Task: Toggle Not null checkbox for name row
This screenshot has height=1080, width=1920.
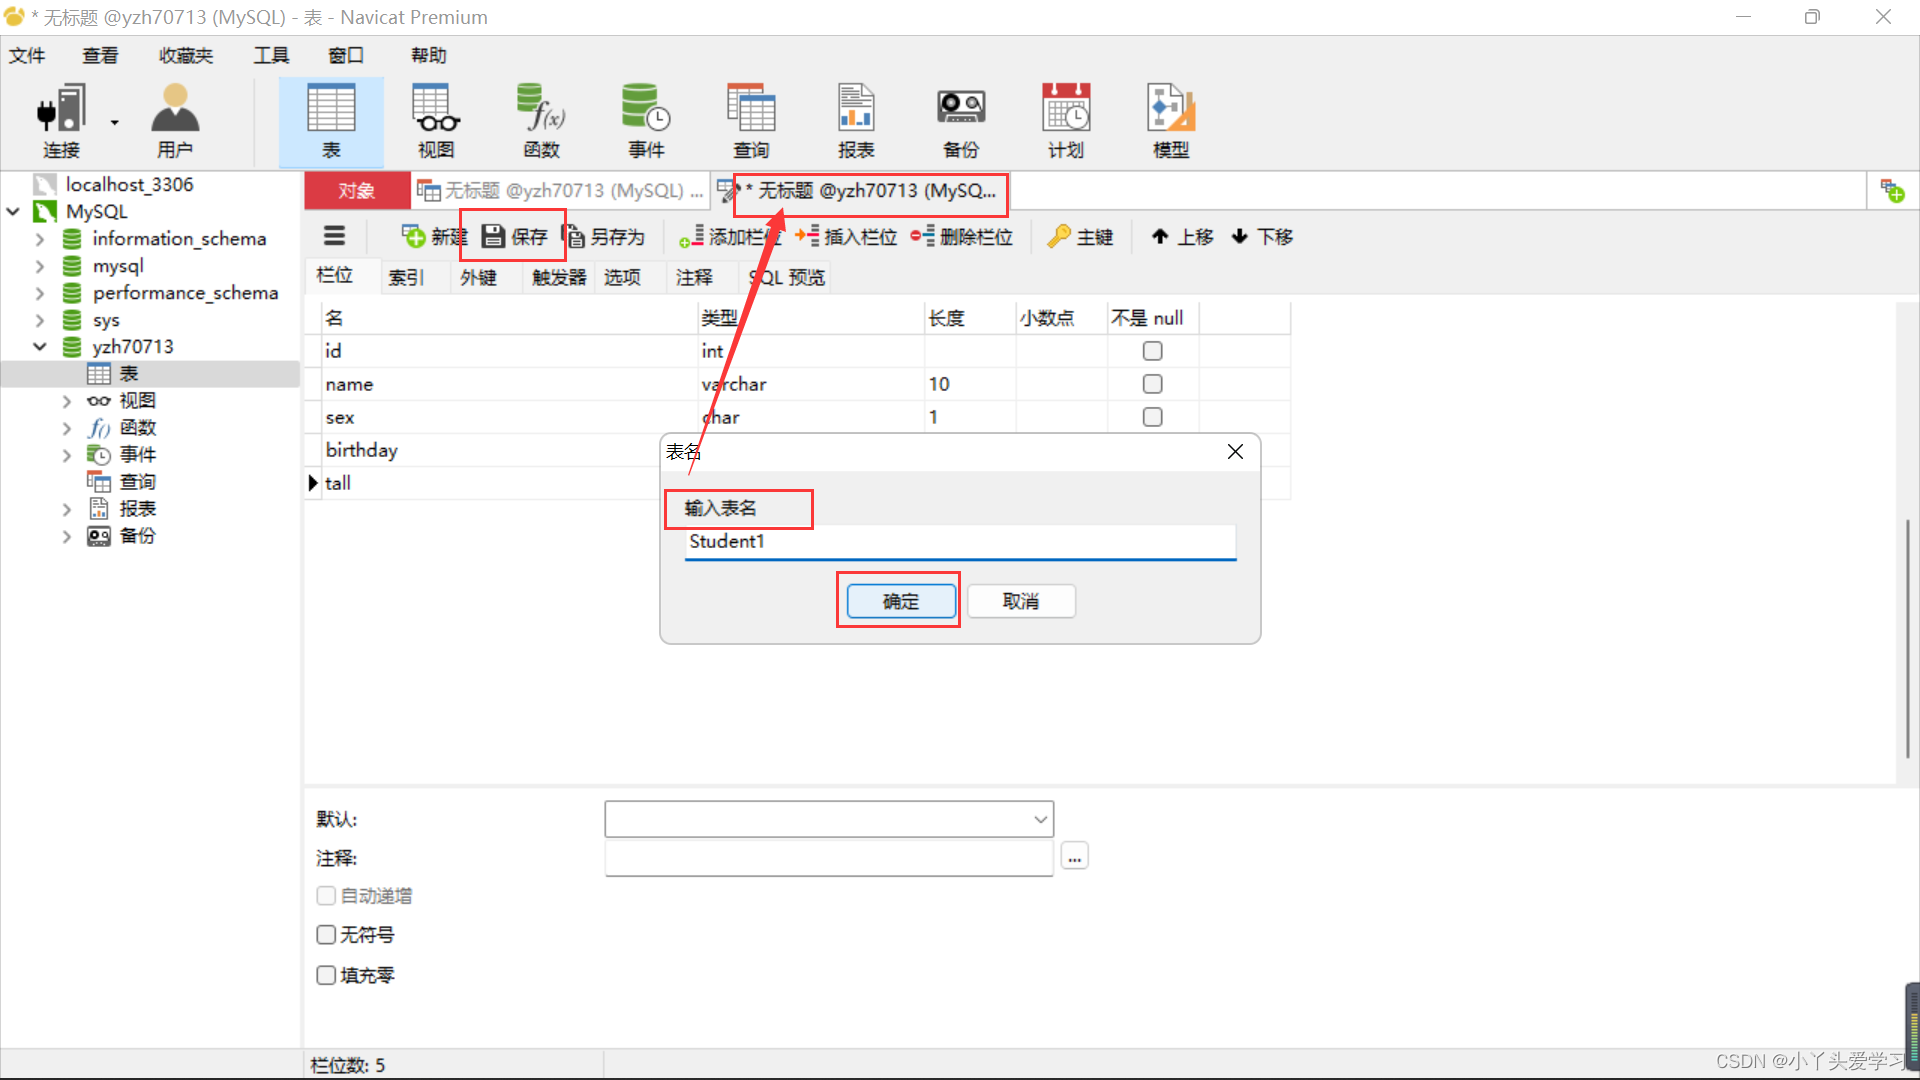Action: coord(1152,384)
